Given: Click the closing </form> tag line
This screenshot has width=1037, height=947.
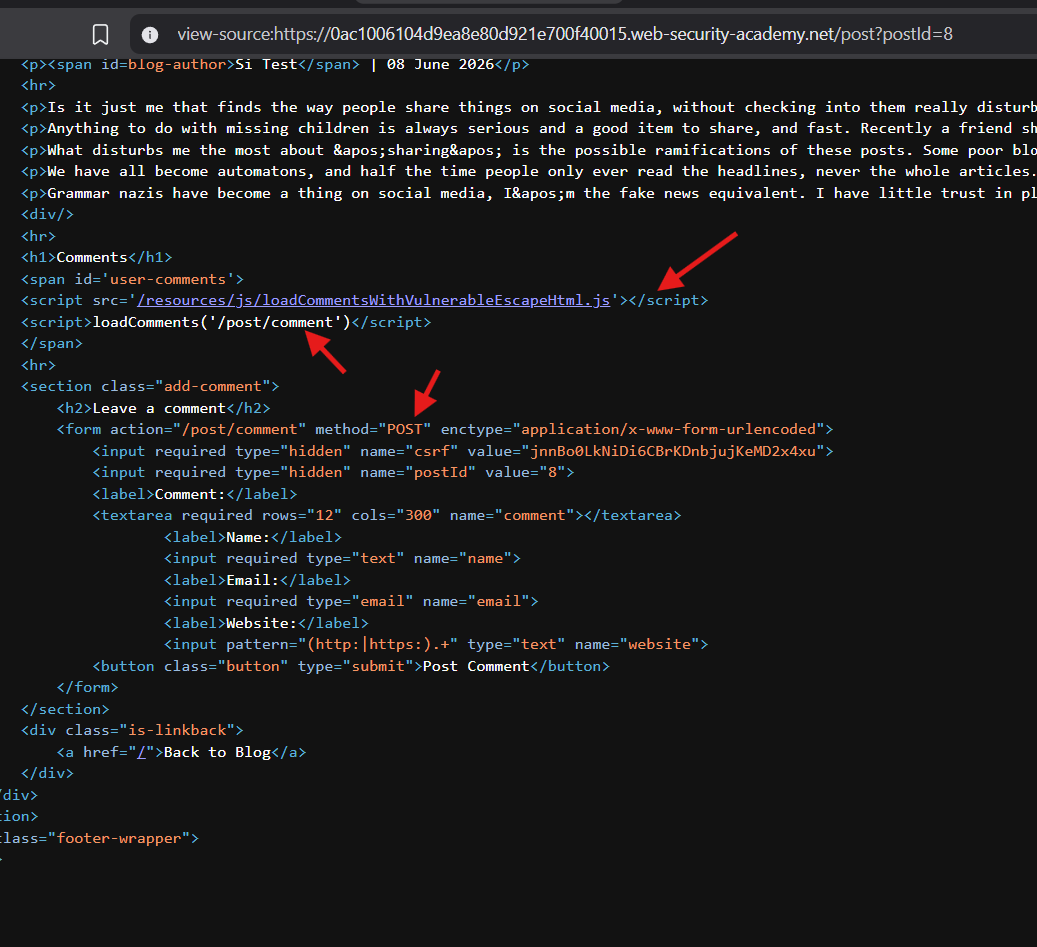Looking at the screenshot, I should point(87,687).
